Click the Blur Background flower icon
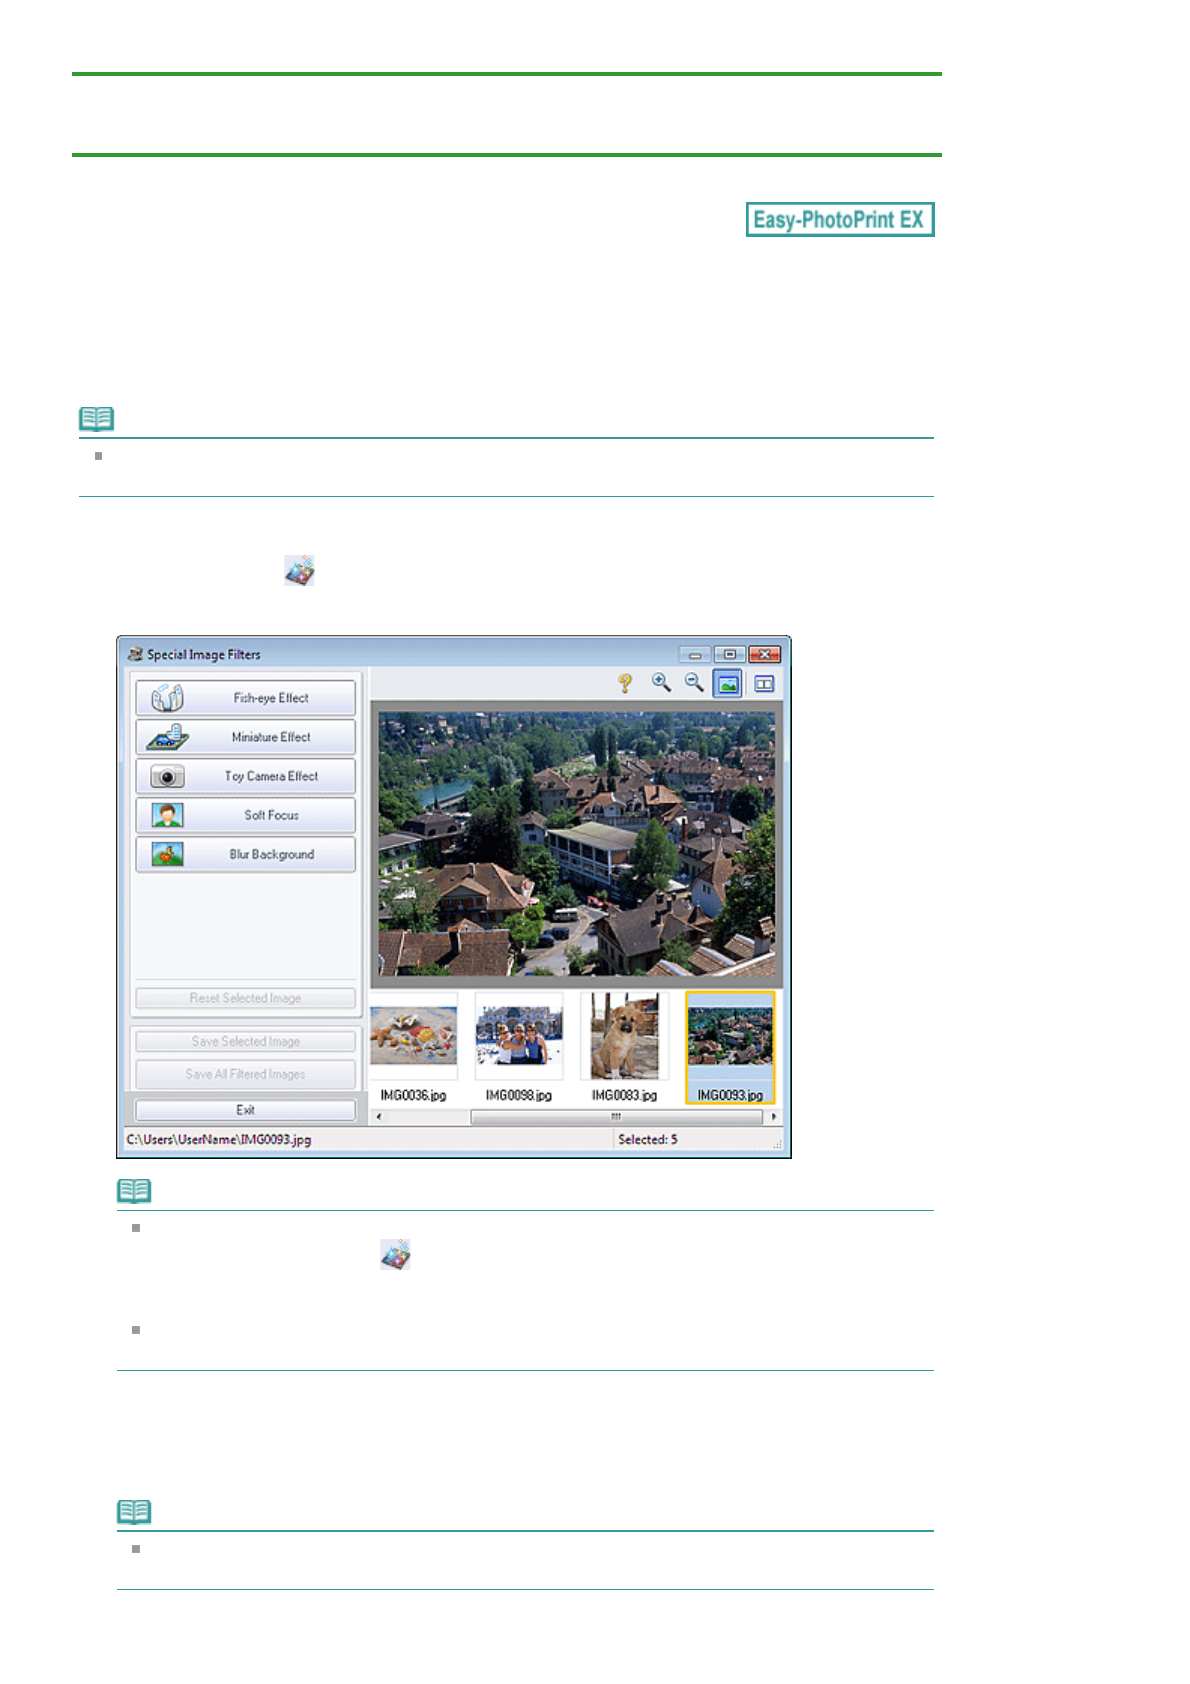 167,854
